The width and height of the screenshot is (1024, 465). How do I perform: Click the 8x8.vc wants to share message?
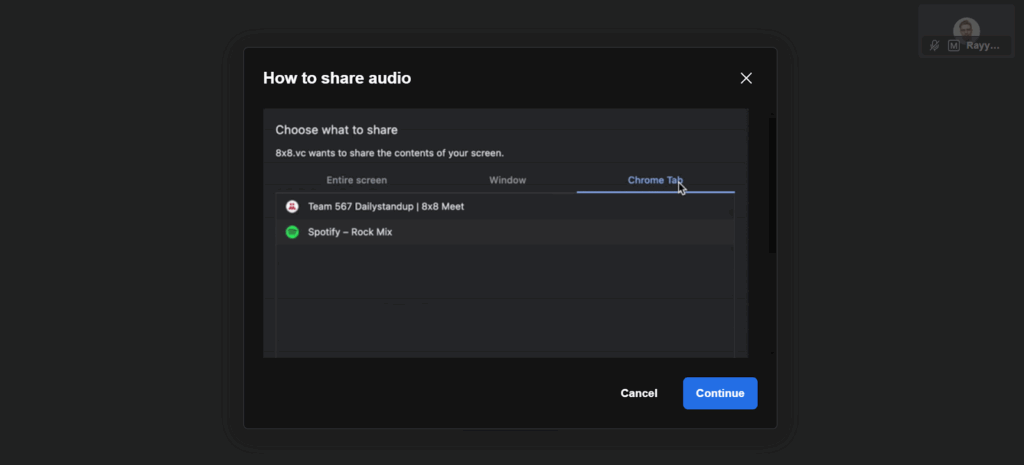point(389,153)
